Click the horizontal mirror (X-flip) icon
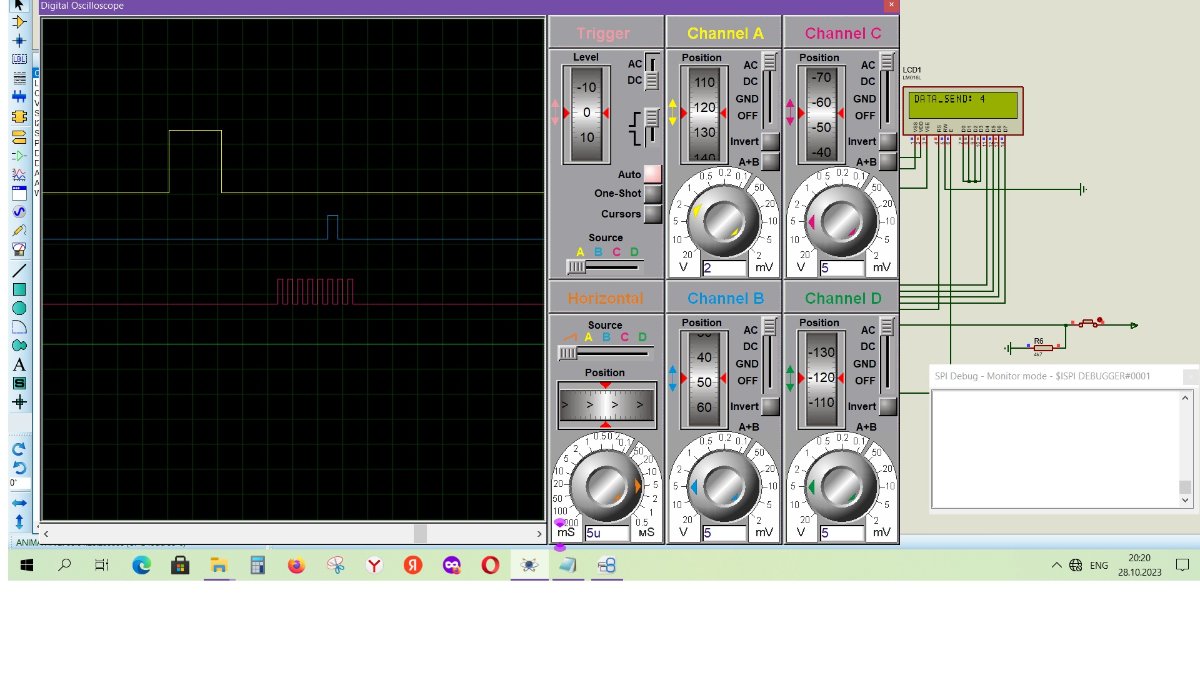Screen dimensions: 1200x675 point(19,503)
